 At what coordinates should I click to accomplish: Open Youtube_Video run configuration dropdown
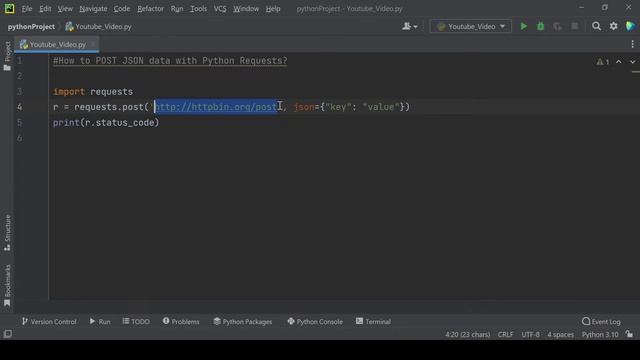(471, 27)
